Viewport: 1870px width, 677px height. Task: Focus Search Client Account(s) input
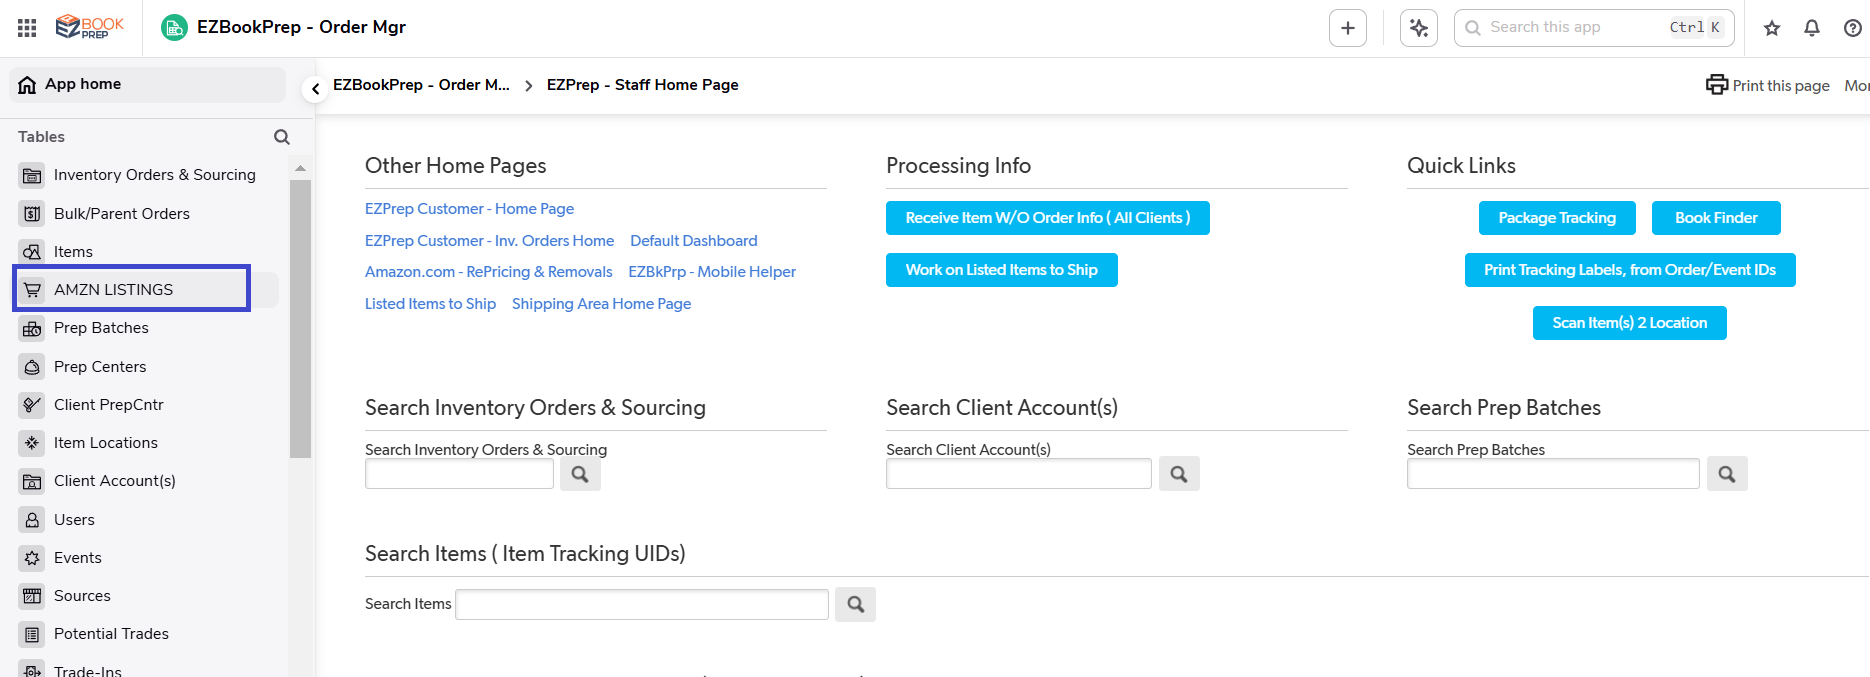(1018, 474)
